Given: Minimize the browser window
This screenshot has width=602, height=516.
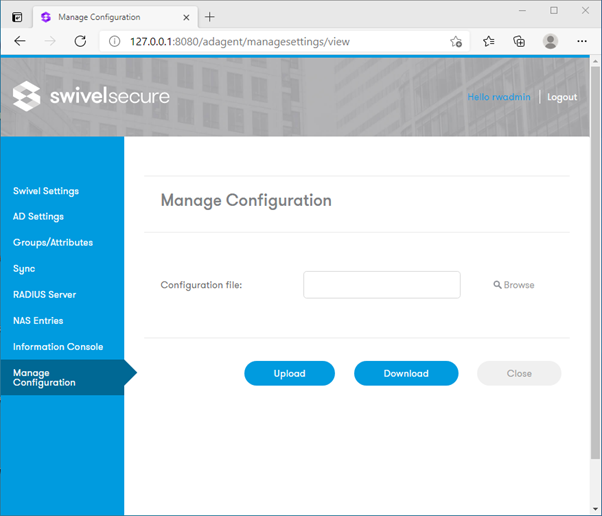Looking at the screenshot, I should pyautogui.click(x=522, y=11).
